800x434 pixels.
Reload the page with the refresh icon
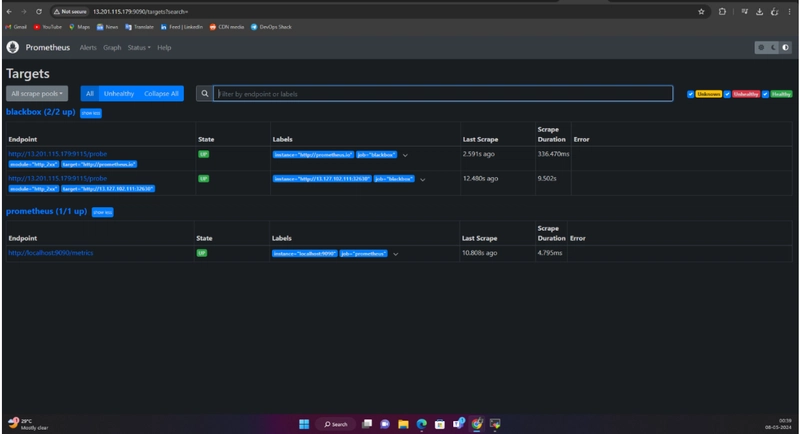(x=39, y=11)
